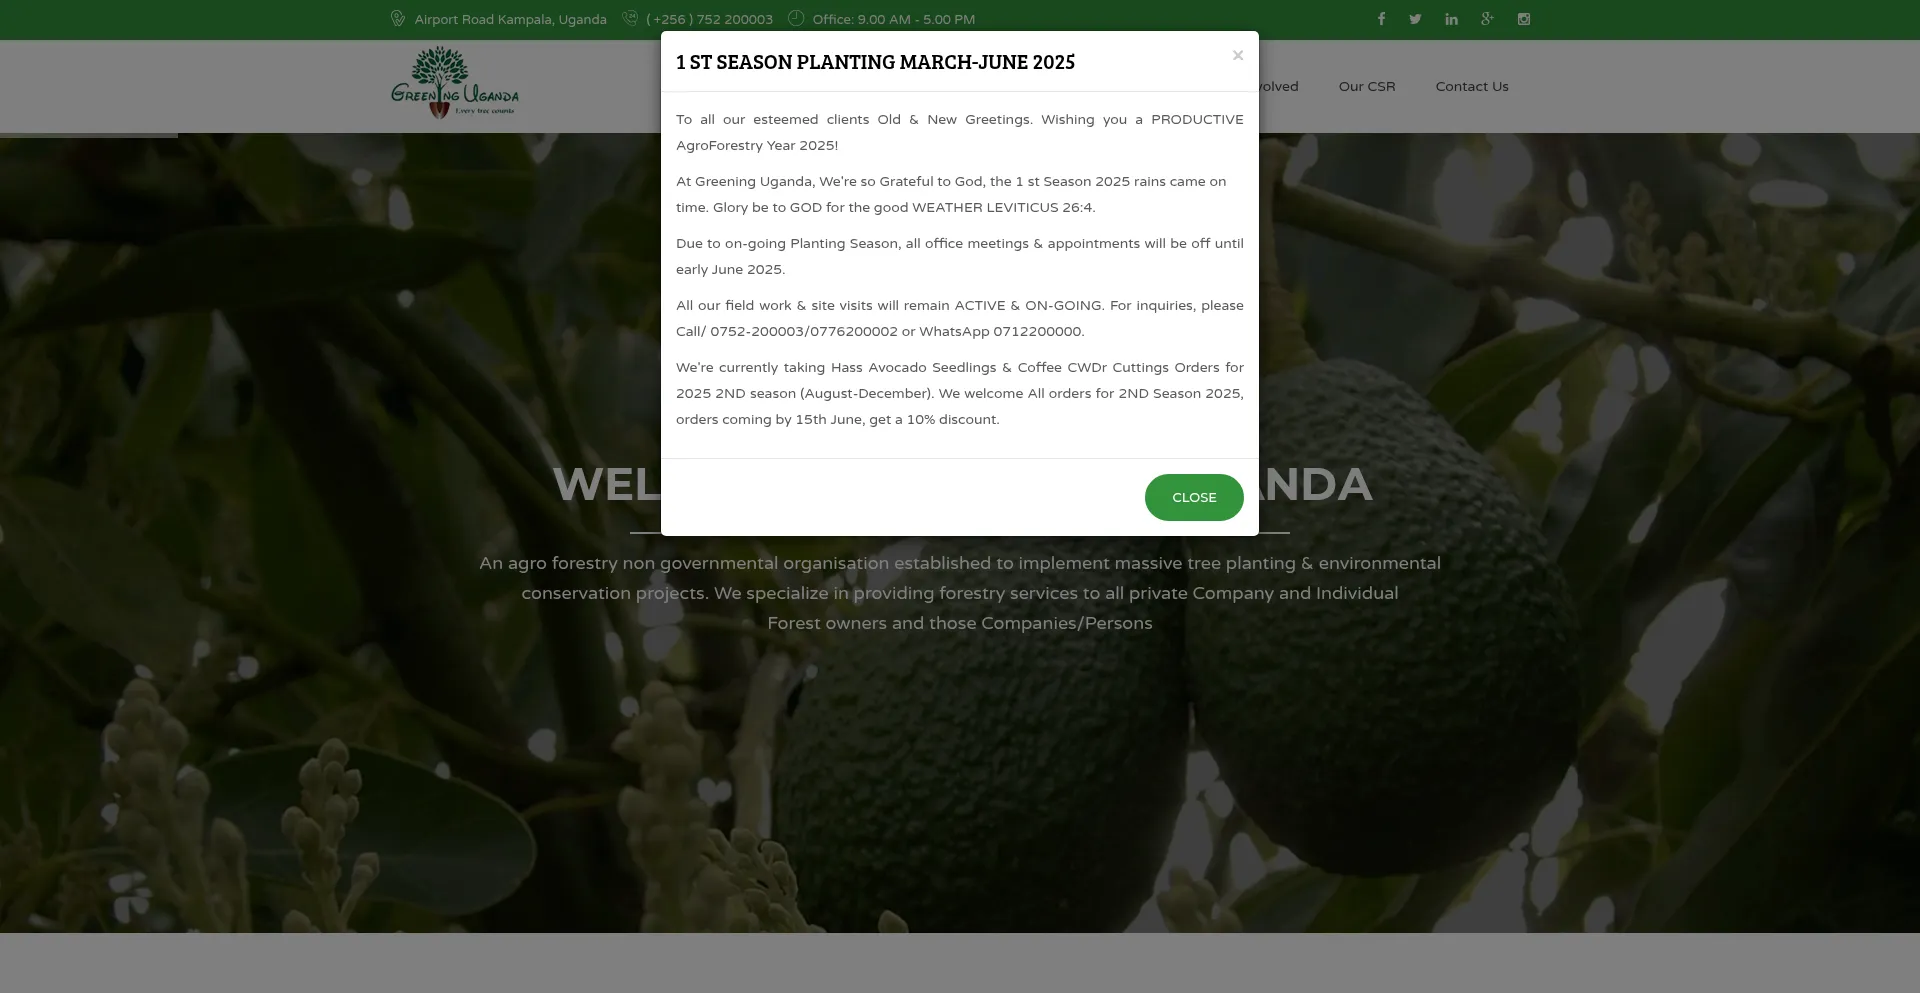Open the Facebook social icon
Screen dimensions: 1920x993
(1381, 19)
